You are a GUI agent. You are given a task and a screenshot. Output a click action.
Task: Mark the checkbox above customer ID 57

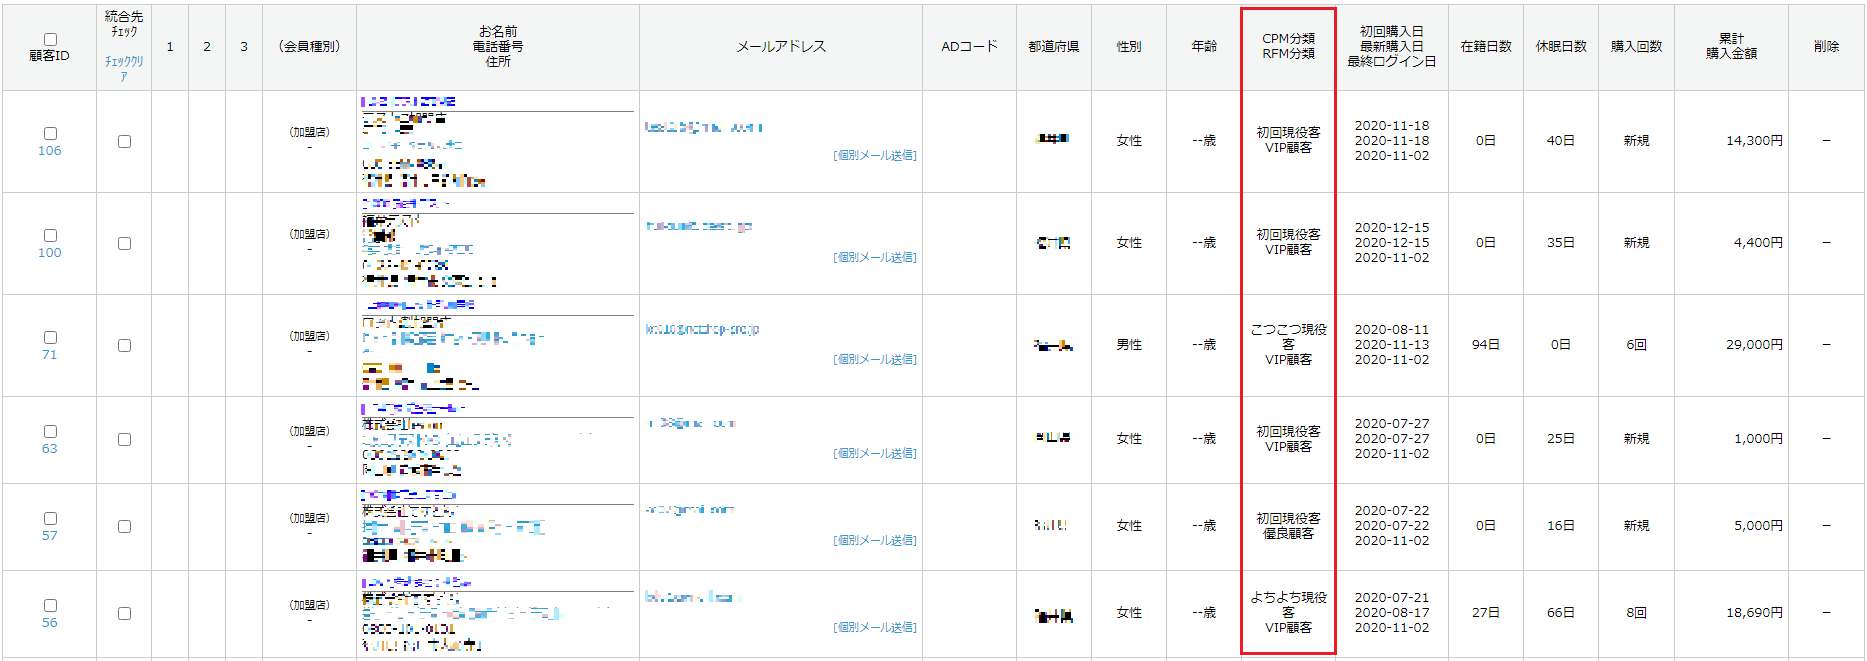pyautogui.click(x=50, y=518)
